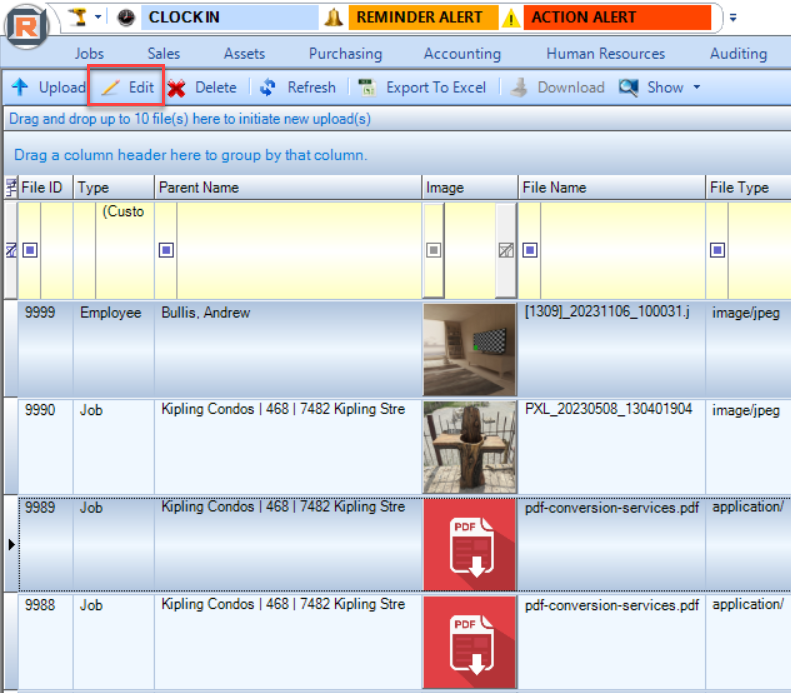Viewport: 791px width, 693px height.
Task: Open dropdown arrow beside crane icon
Action: coord(98,17)
